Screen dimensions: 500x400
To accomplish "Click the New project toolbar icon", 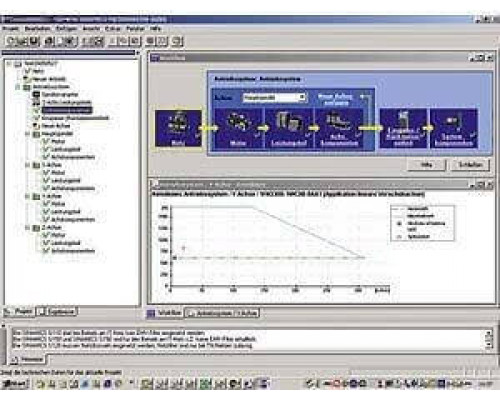I will tap(10, 41).
